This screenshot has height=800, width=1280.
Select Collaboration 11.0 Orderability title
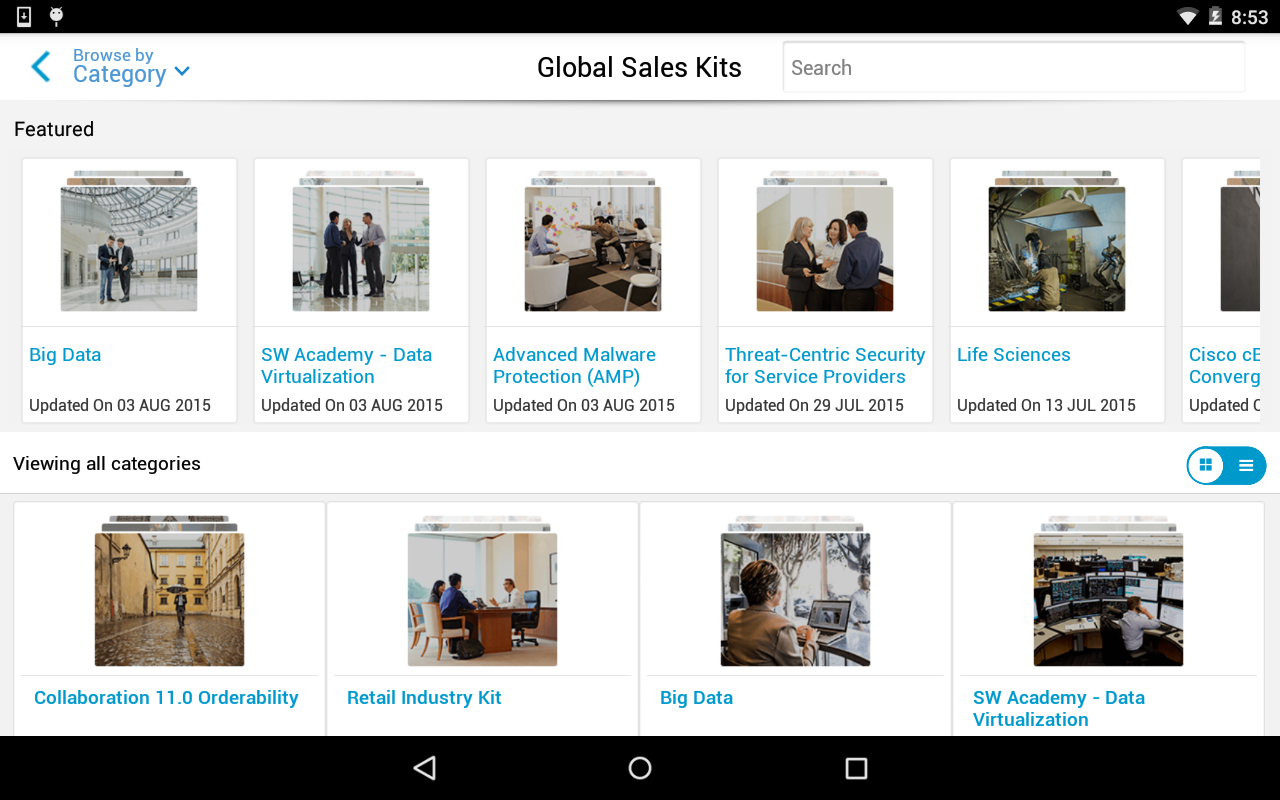pos(166,698)
